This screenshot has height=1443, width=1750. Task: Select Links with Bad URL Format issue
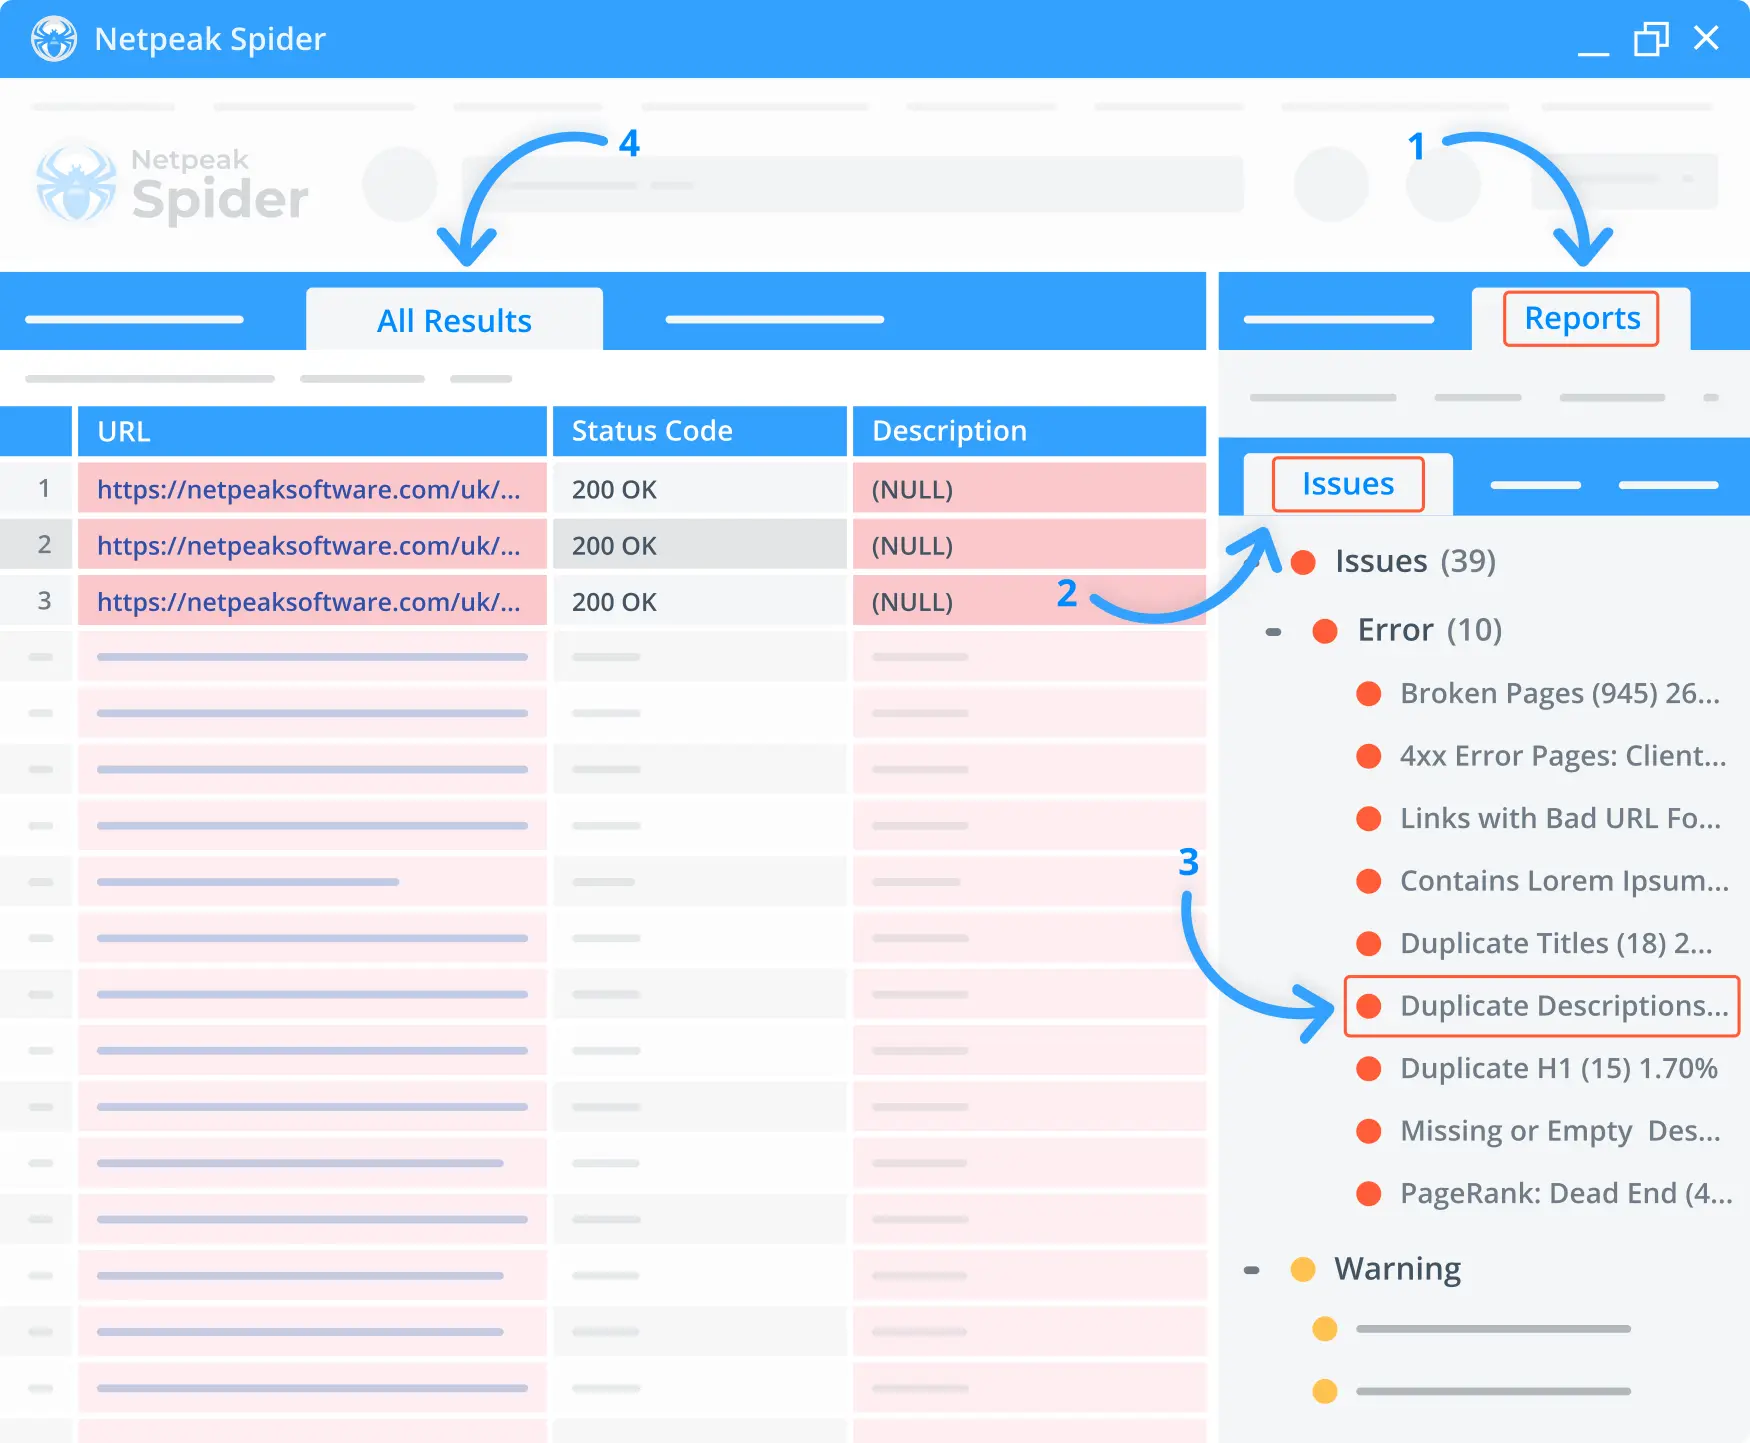(1560, 818)
